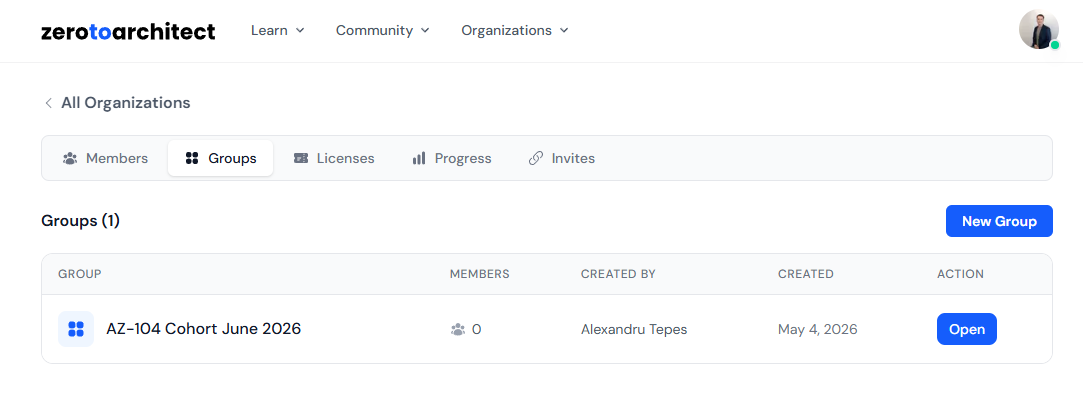Screen dimensions: 1083x393
Task: Open the zerotoarchitect logo home link
Action: point(128,31)
